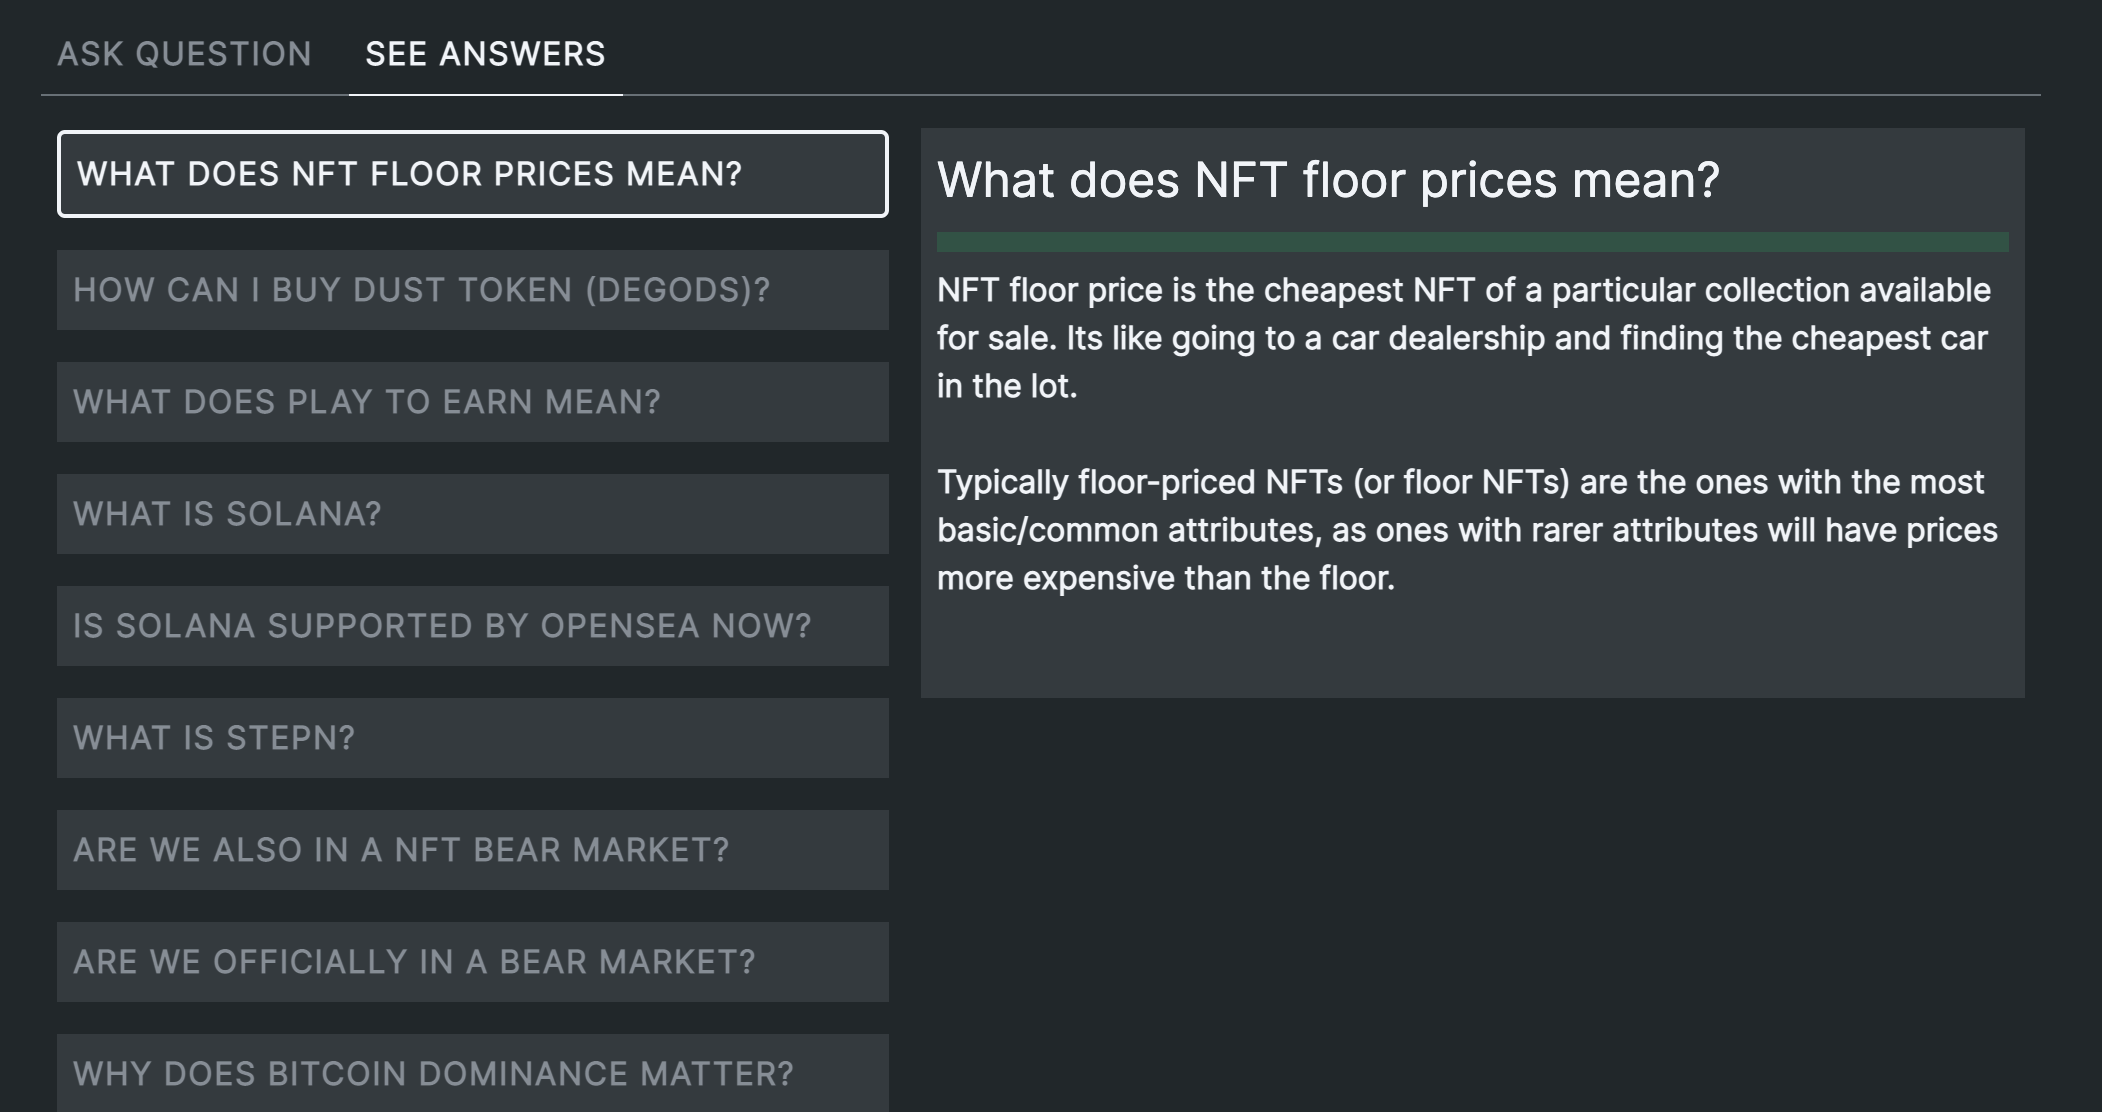This screenshot has height=1112, width=2102.
Task: Click the paragraph about floor-priced NFTs attributes
Action: (1466, 530)
